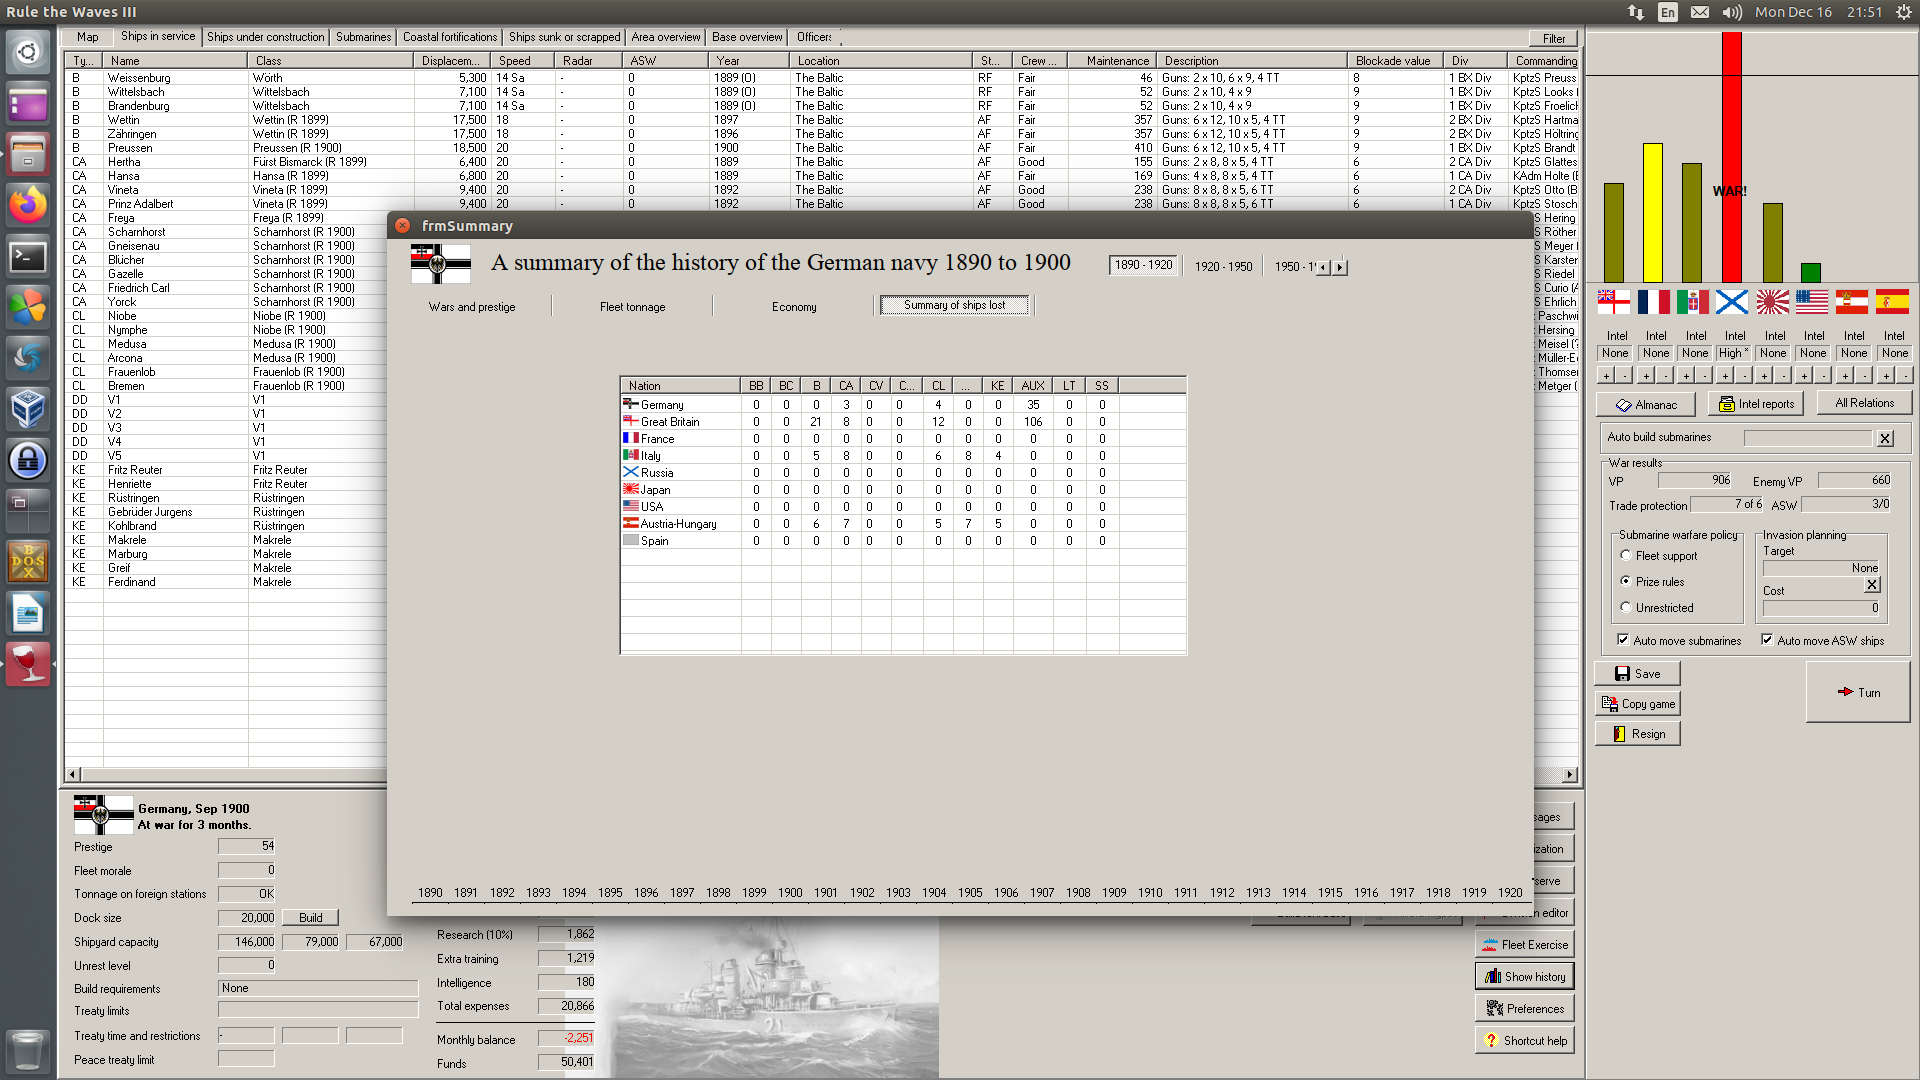1920x1080 pixels.
Task: Switch to the Fleet tonnage tab
Action: pyautogui.click(x=632, y=307)
